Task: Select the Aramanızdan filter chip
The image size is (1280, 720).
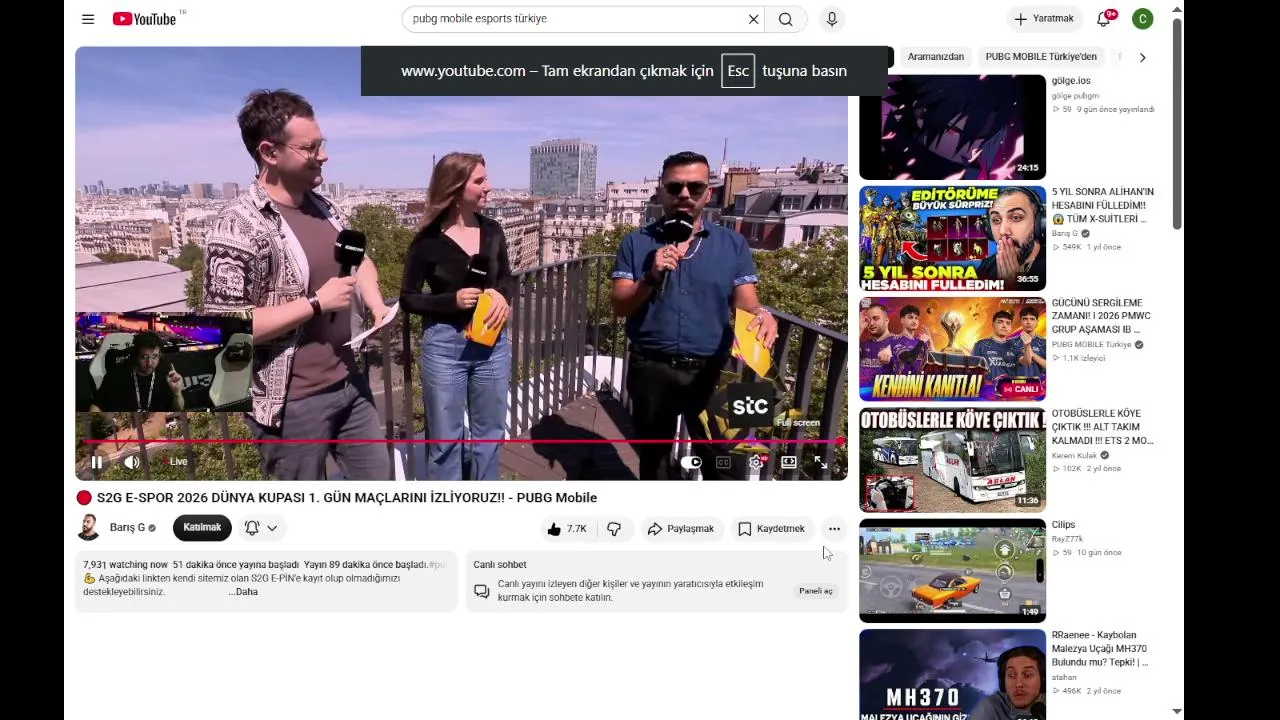Action: [x=936, y=57]
